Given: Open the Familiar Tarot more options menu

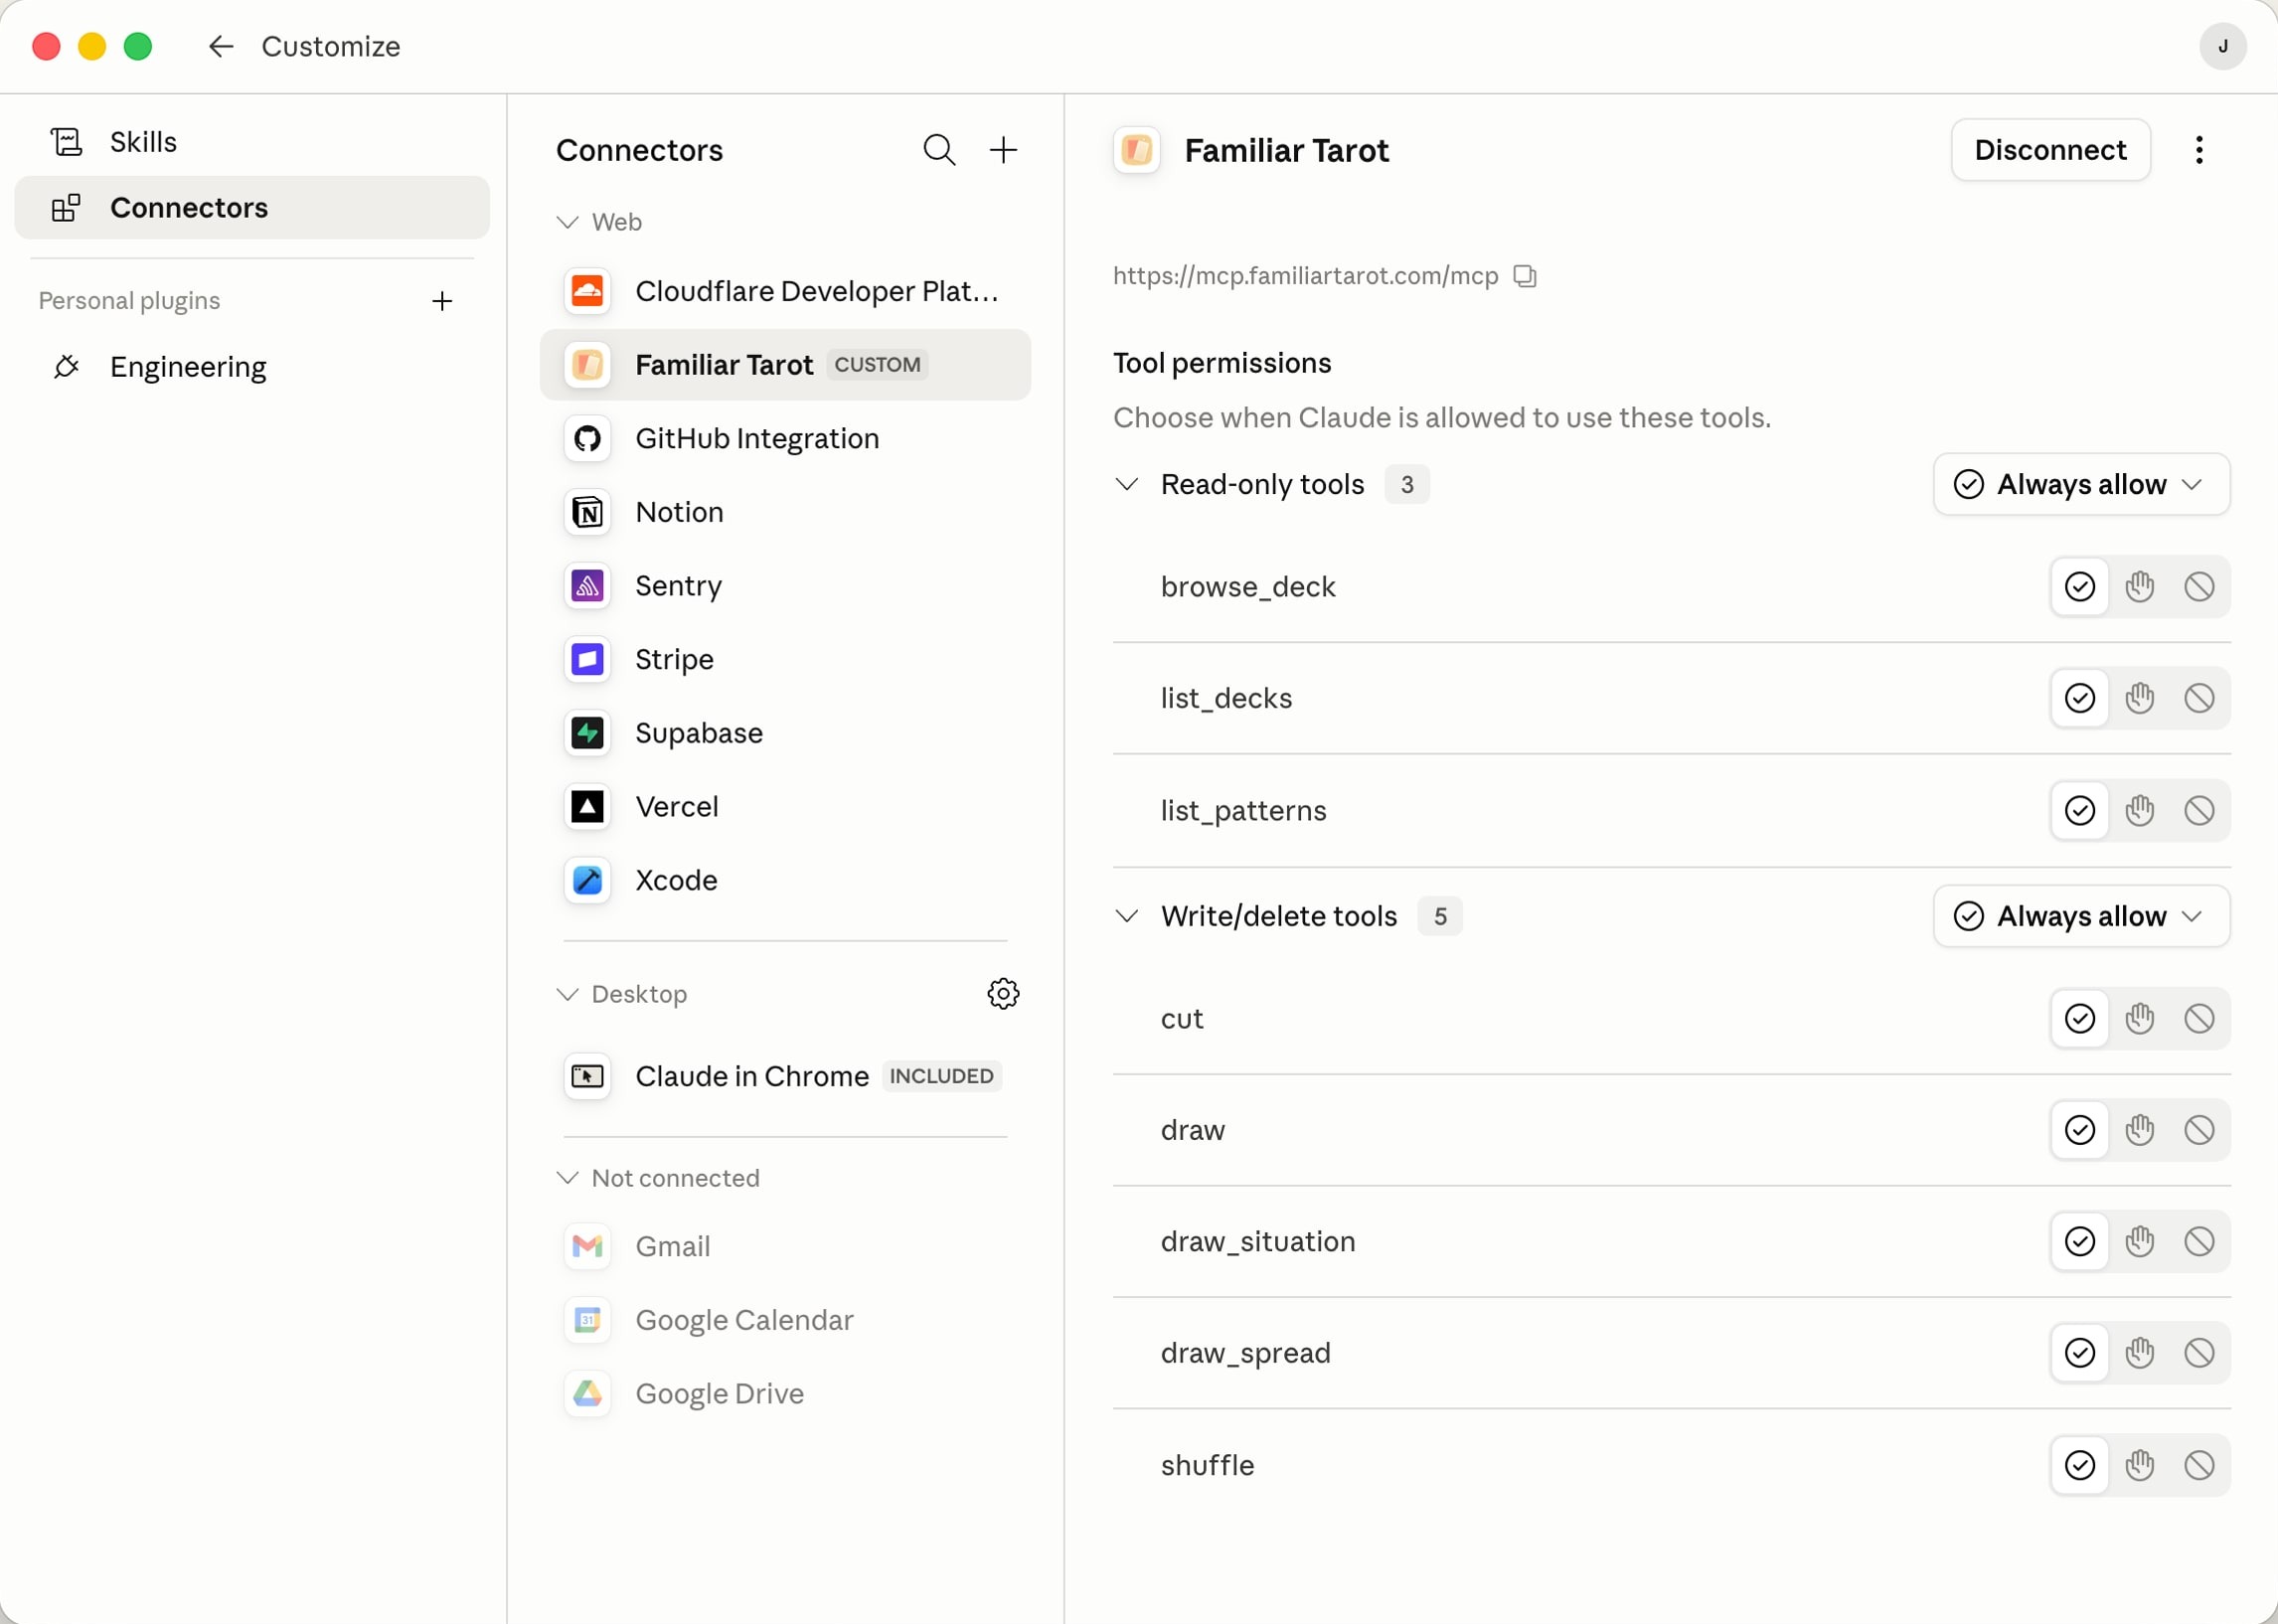Looking at the screenshot, I should (2199, 150).
